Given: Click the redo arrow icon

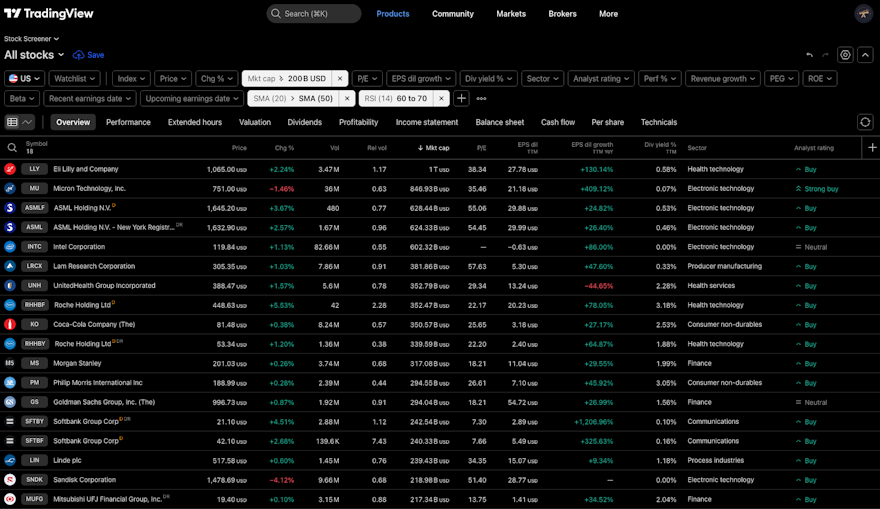Looking at the screenshot, I should coord(825,55).
